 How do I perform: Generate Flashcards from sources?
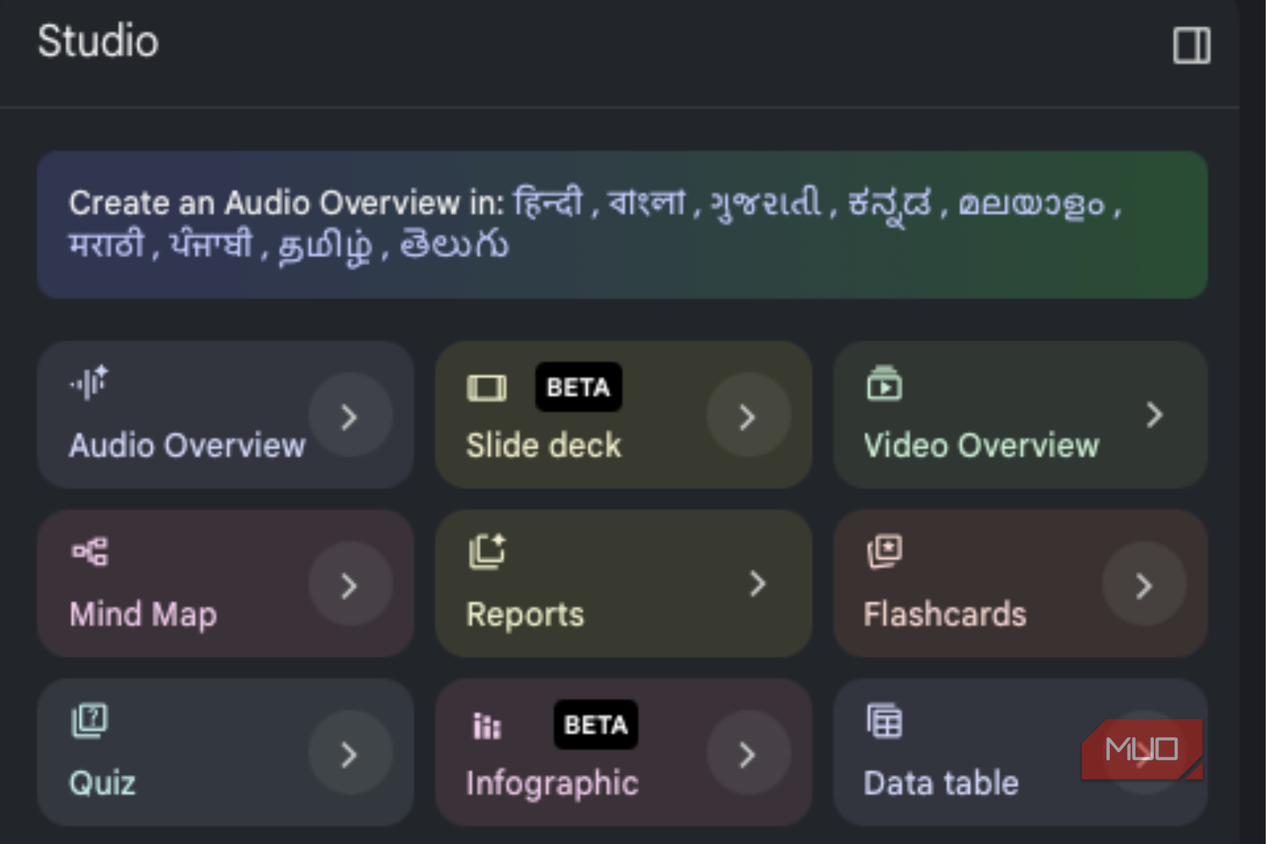click(1020, 584)
